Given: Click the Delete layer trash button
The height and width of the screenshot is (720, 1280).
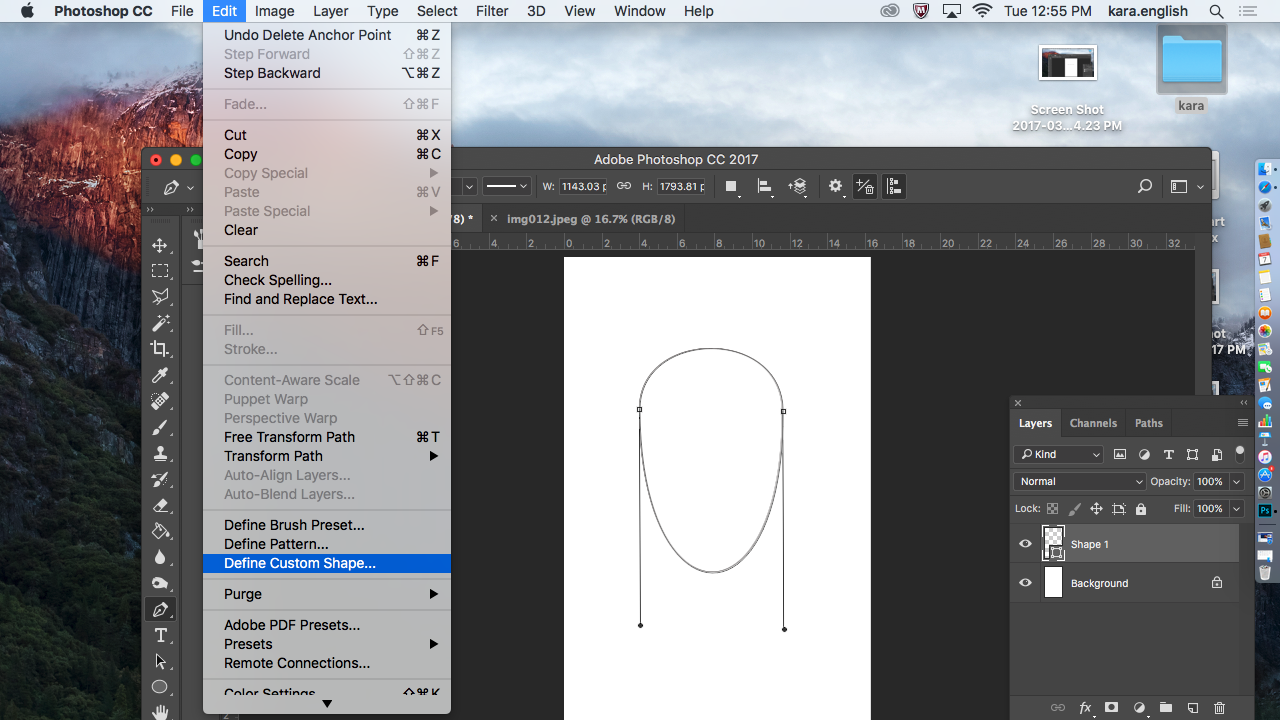Looking at the screenshot, I should pos(1219,707).
